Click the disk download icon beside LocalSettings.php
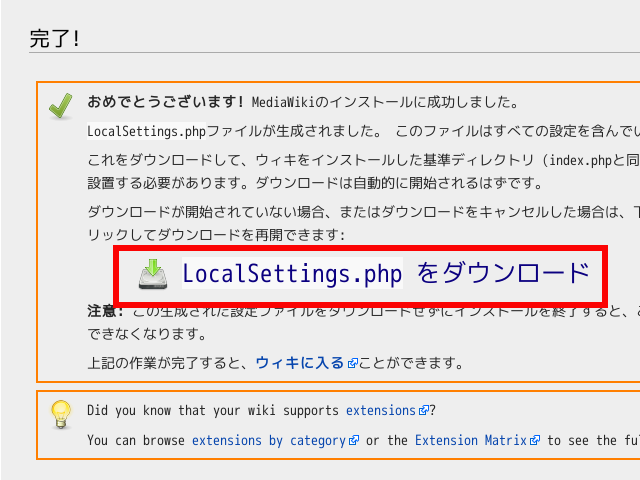640x480 pixels. pos(153,273)
